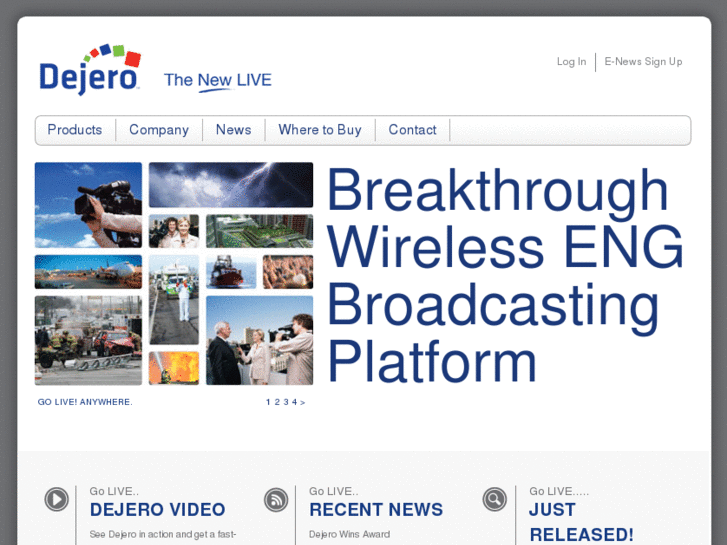727x545 pixels.
Task: Click the Dejero logo
Action: tap(90, 70)
